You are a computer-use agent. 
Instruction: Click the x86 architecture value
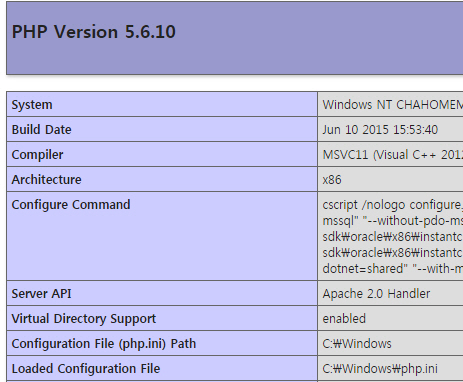pos(332,180)
